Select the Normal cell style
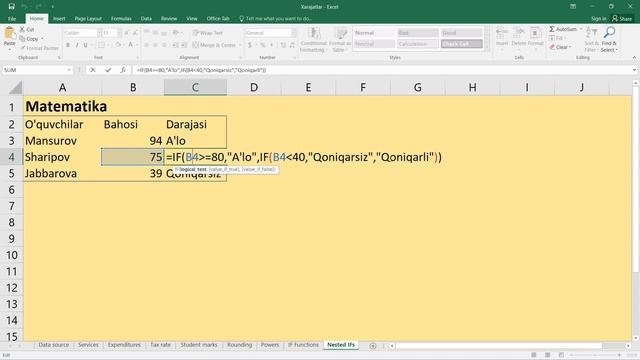This screenshot has height=360, width=640. coord(374,33)
